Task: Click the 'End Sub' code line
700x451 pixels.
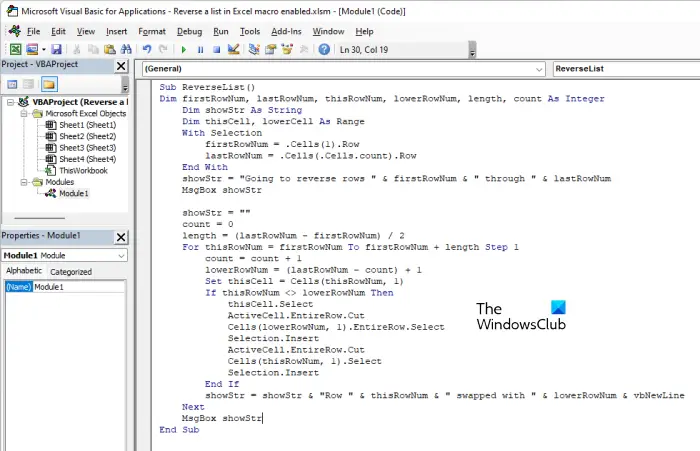Action: click(179, 430)
